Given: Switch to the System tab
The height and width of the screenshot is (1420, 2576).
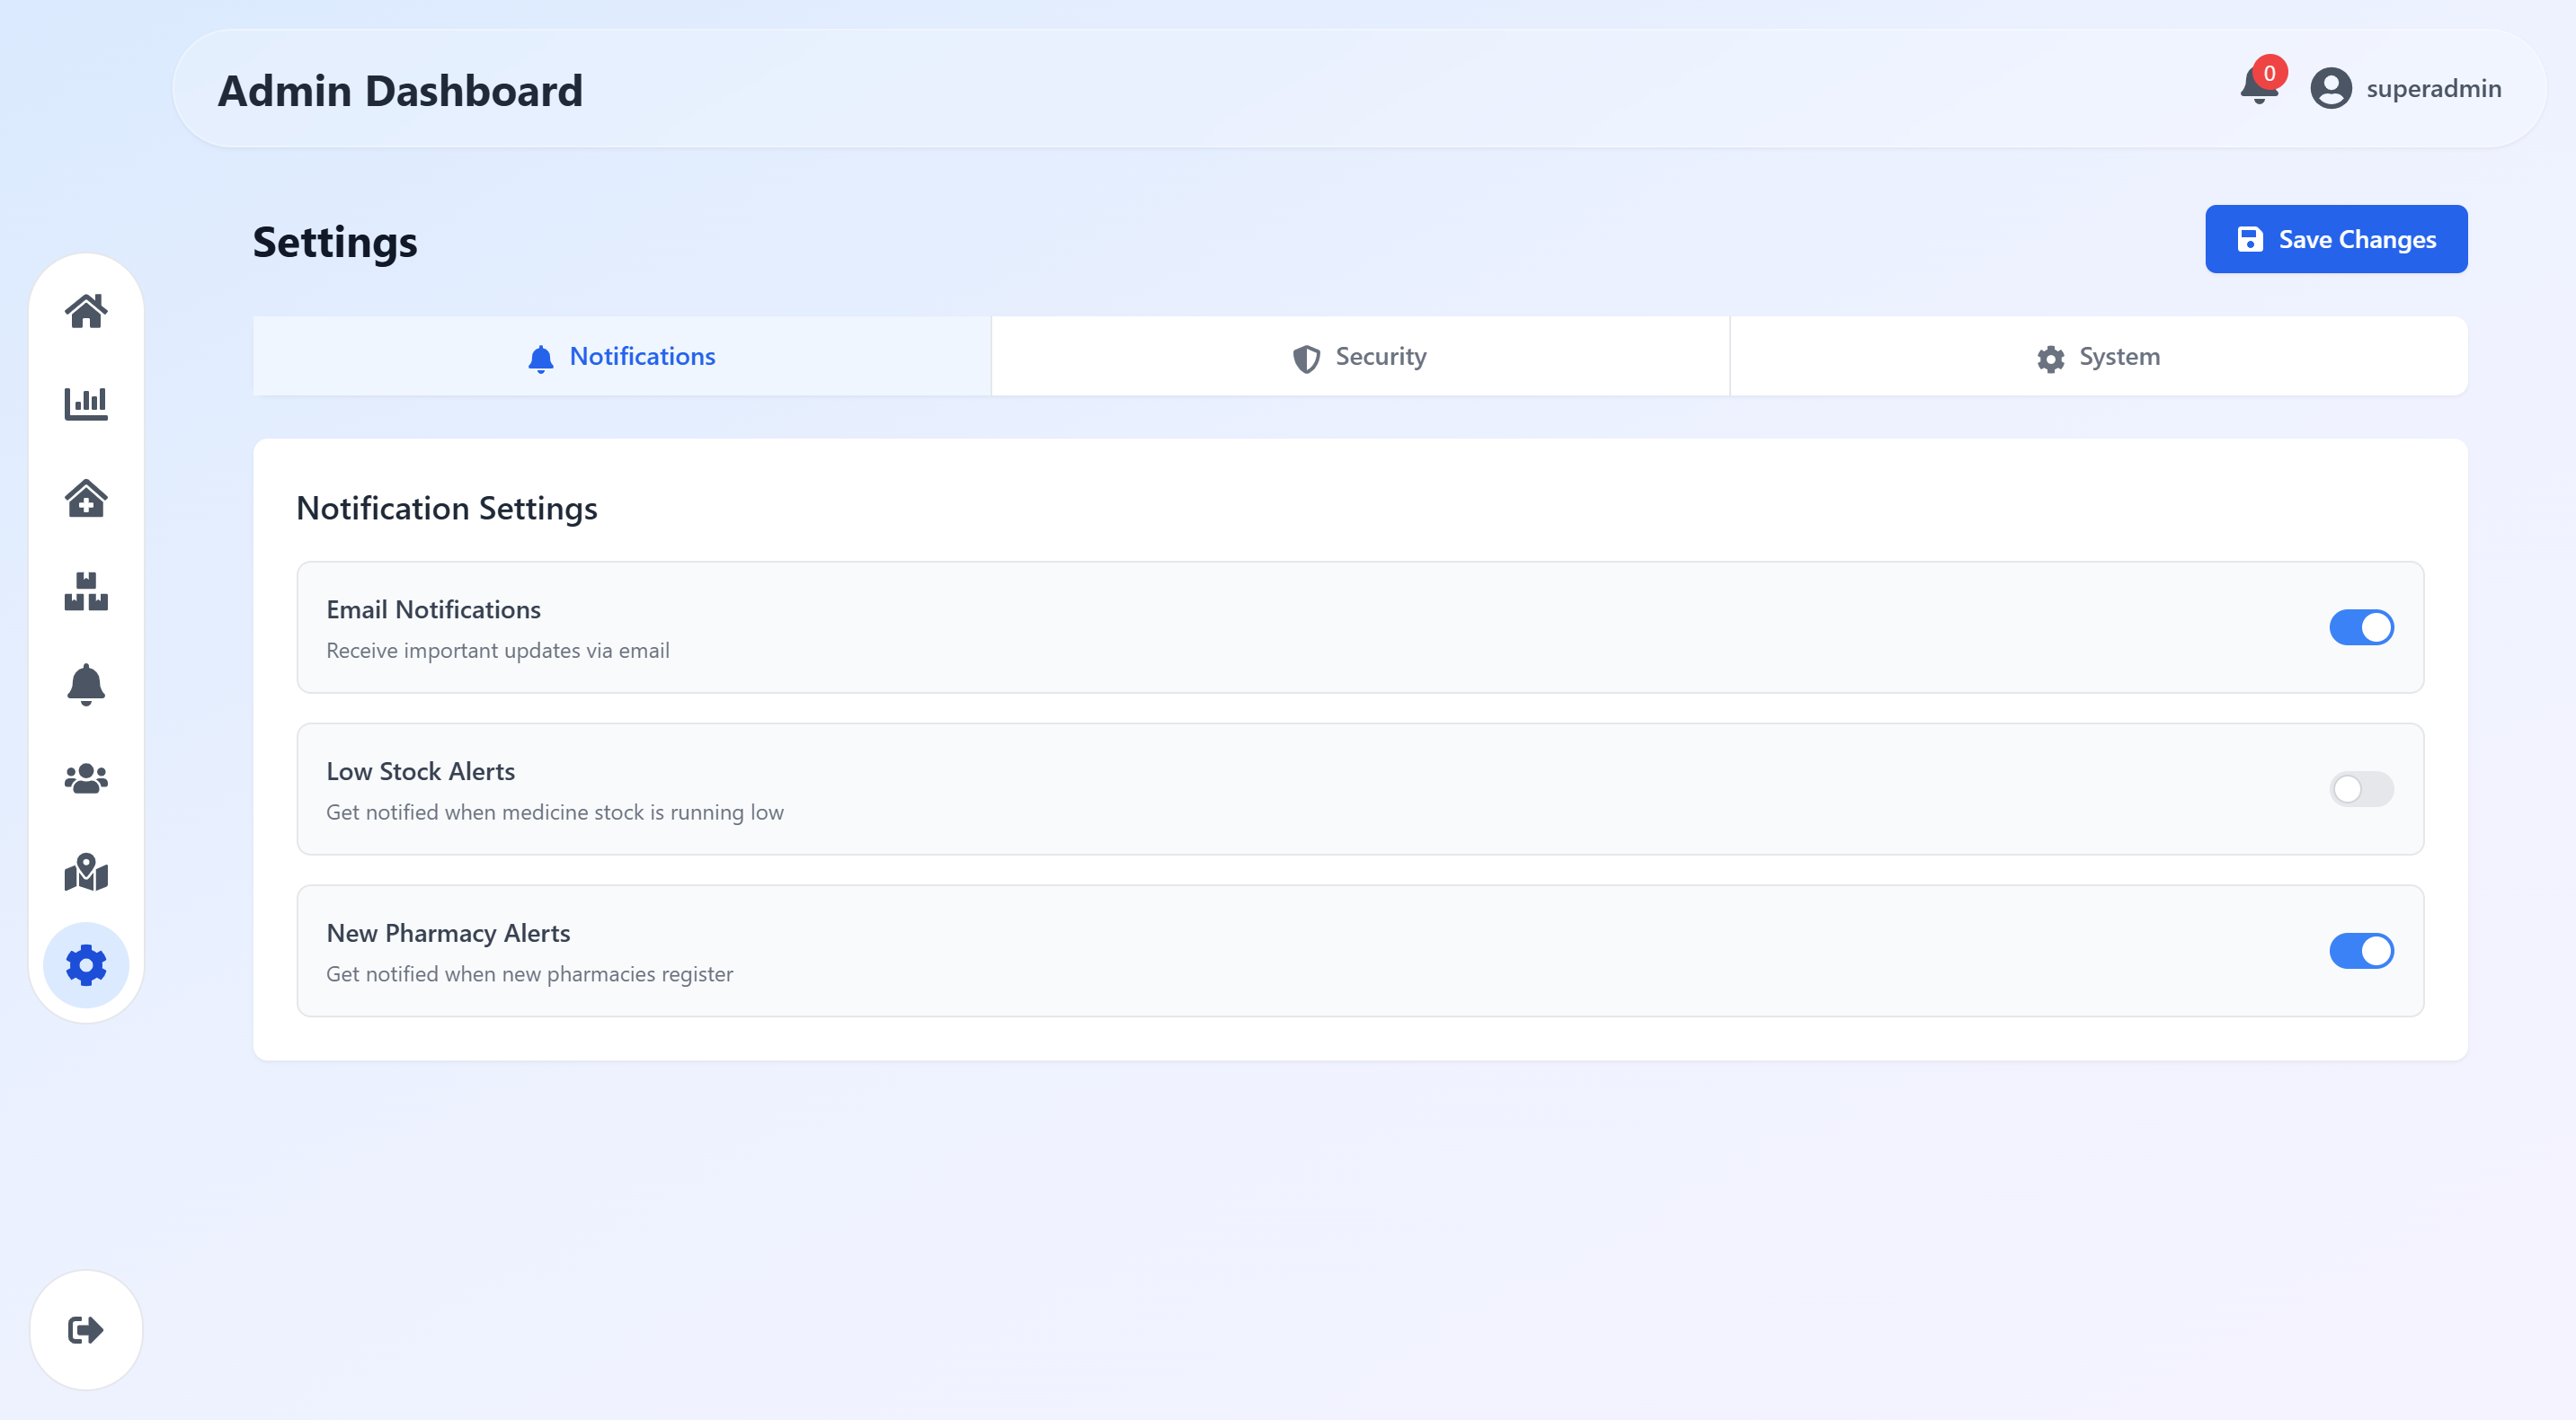Looking at the screenshot, I should [2098, 357].
